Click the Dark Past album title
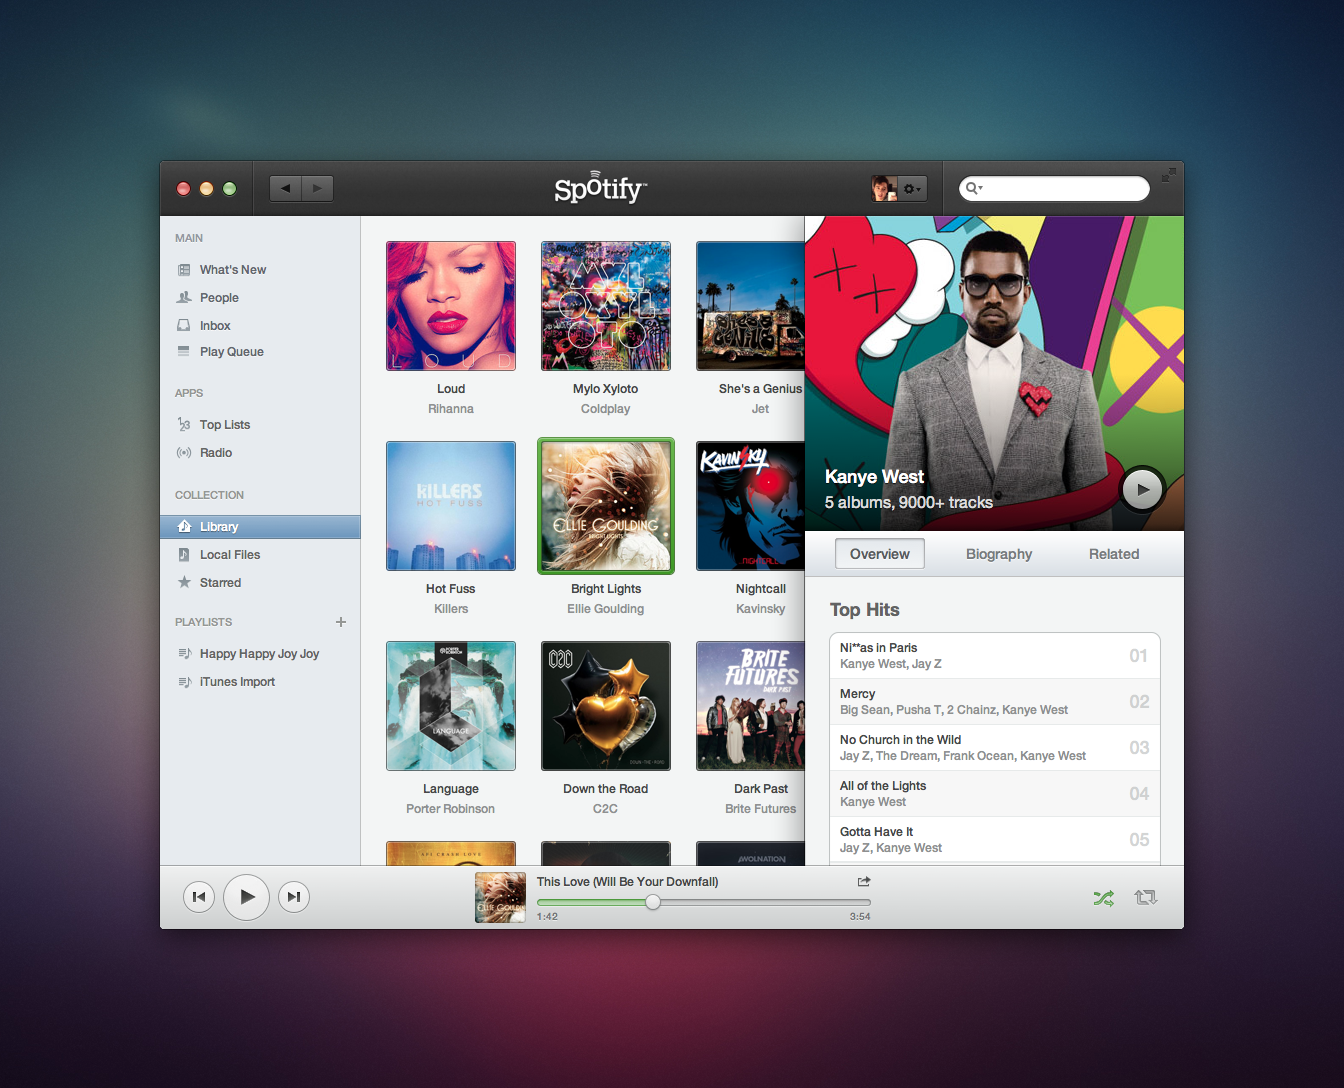This screenshot has height=1088, width=1344. point(761,789)
